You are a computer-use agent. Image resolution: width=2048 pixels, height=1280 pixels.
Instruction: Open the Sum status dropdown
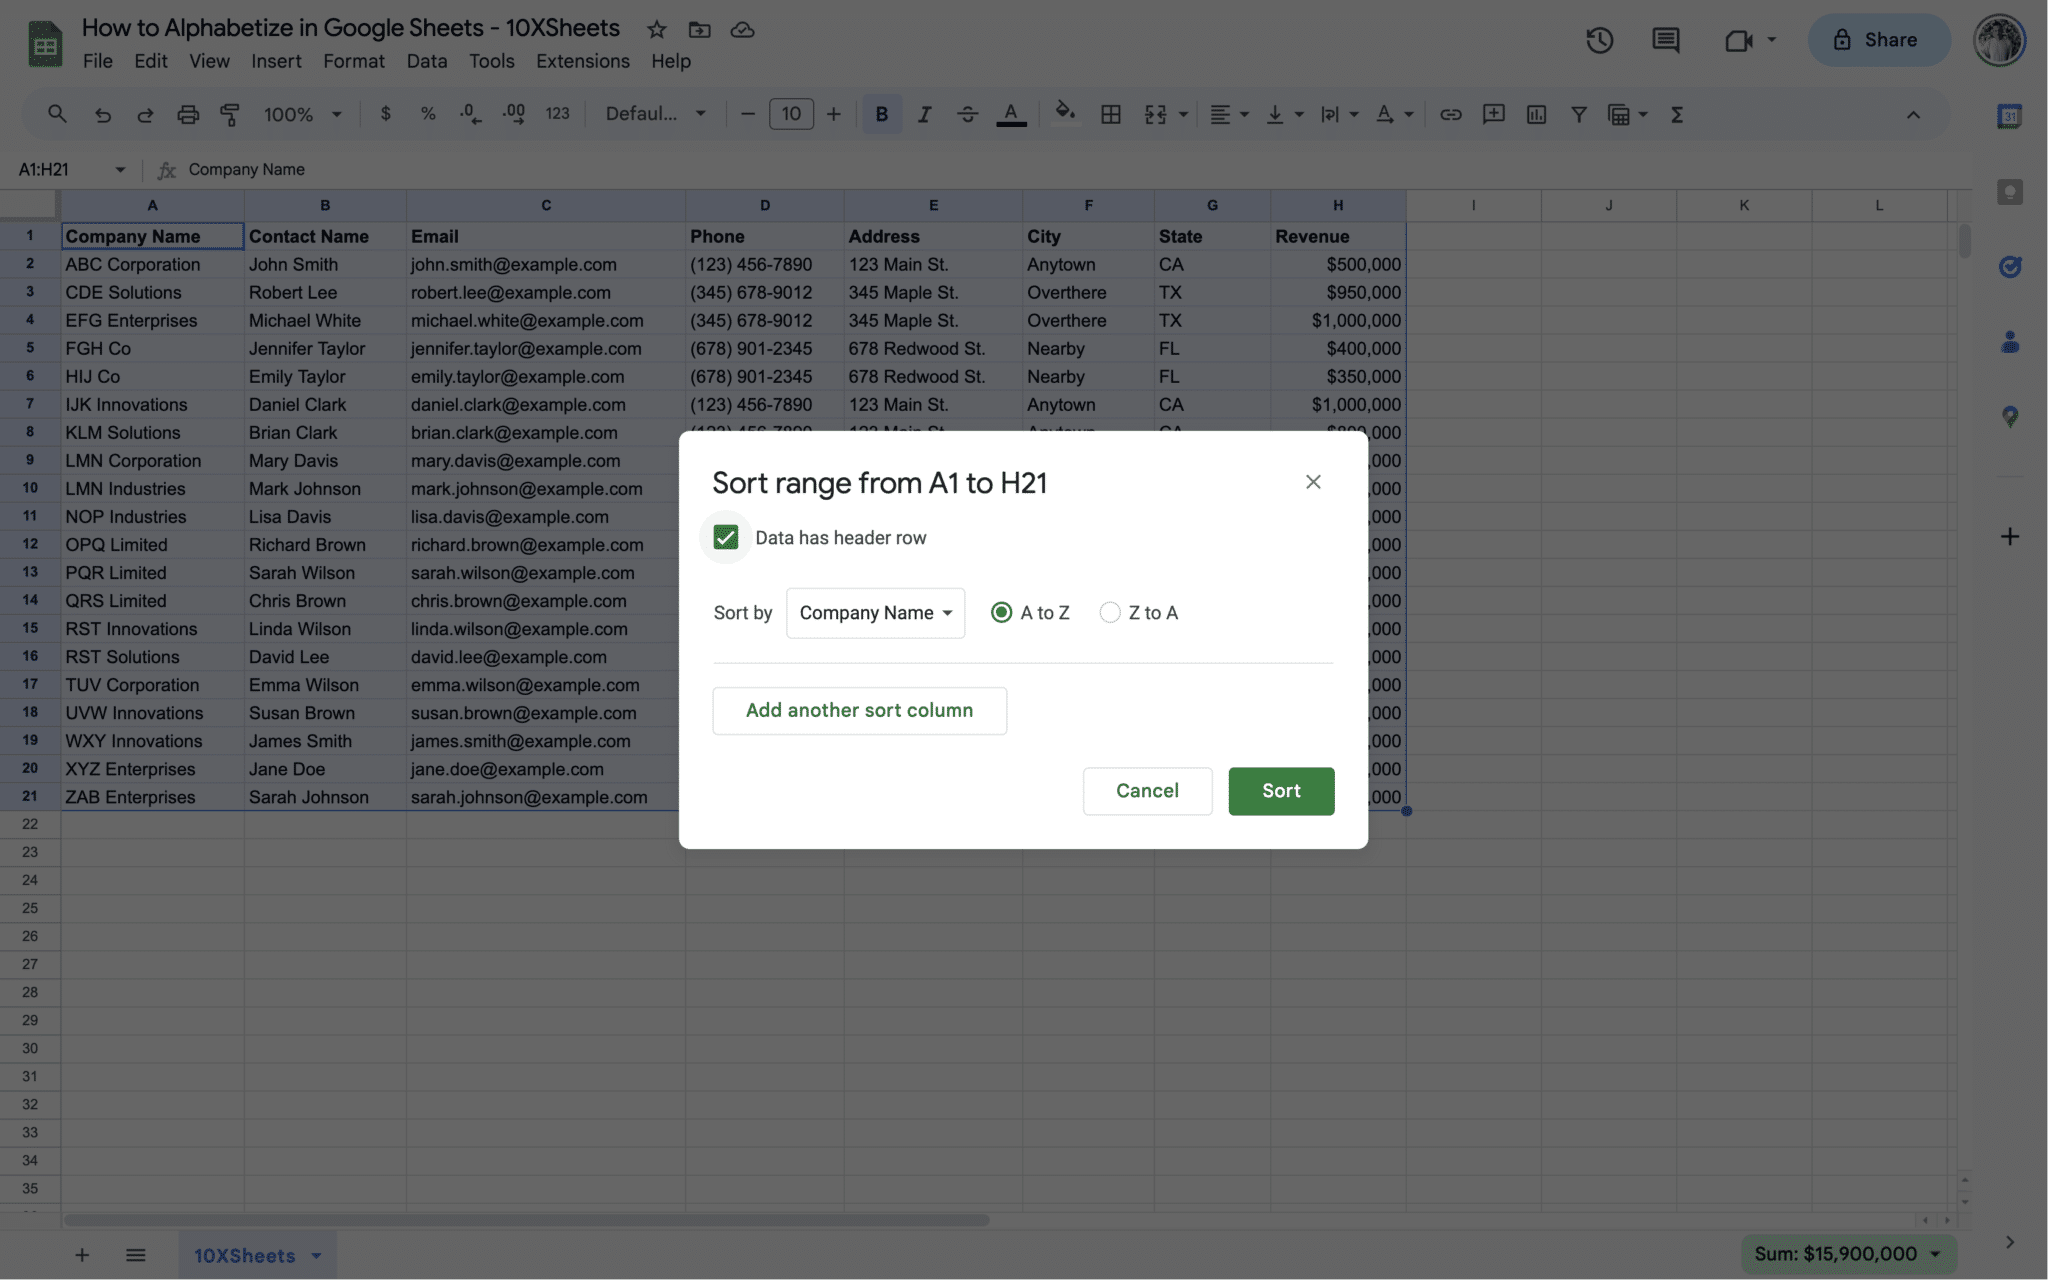(1847, 1254)
